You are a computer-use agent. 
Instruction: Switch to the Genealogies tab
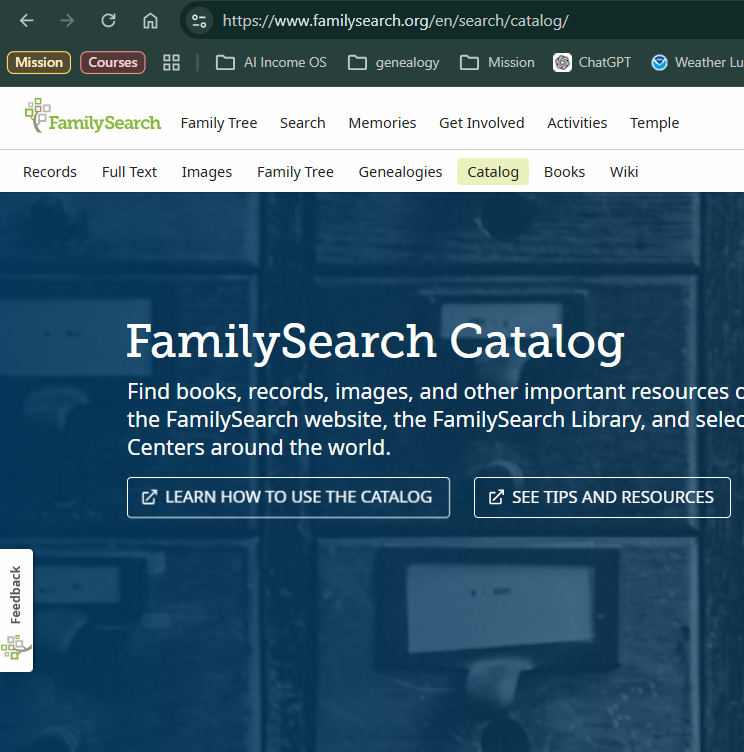coord(400,172)
